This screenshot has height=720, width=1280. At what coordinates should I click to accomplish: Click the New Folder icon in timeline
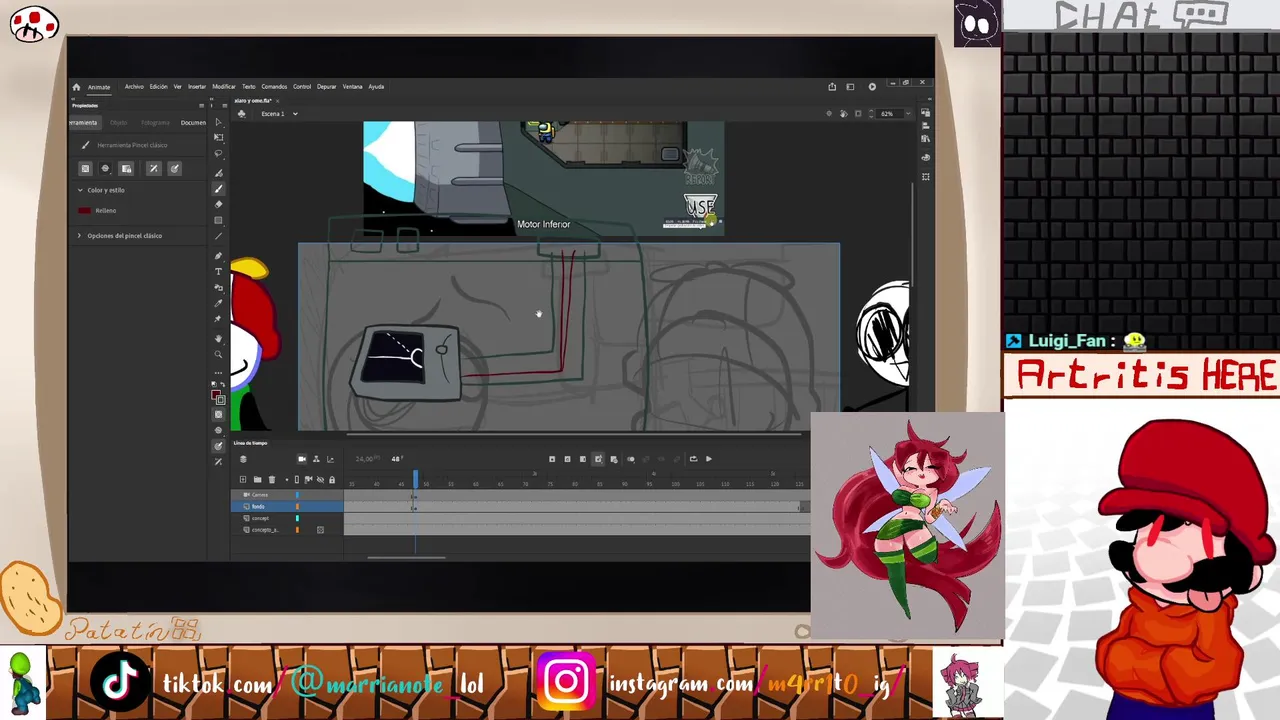[x=257, y=480]
